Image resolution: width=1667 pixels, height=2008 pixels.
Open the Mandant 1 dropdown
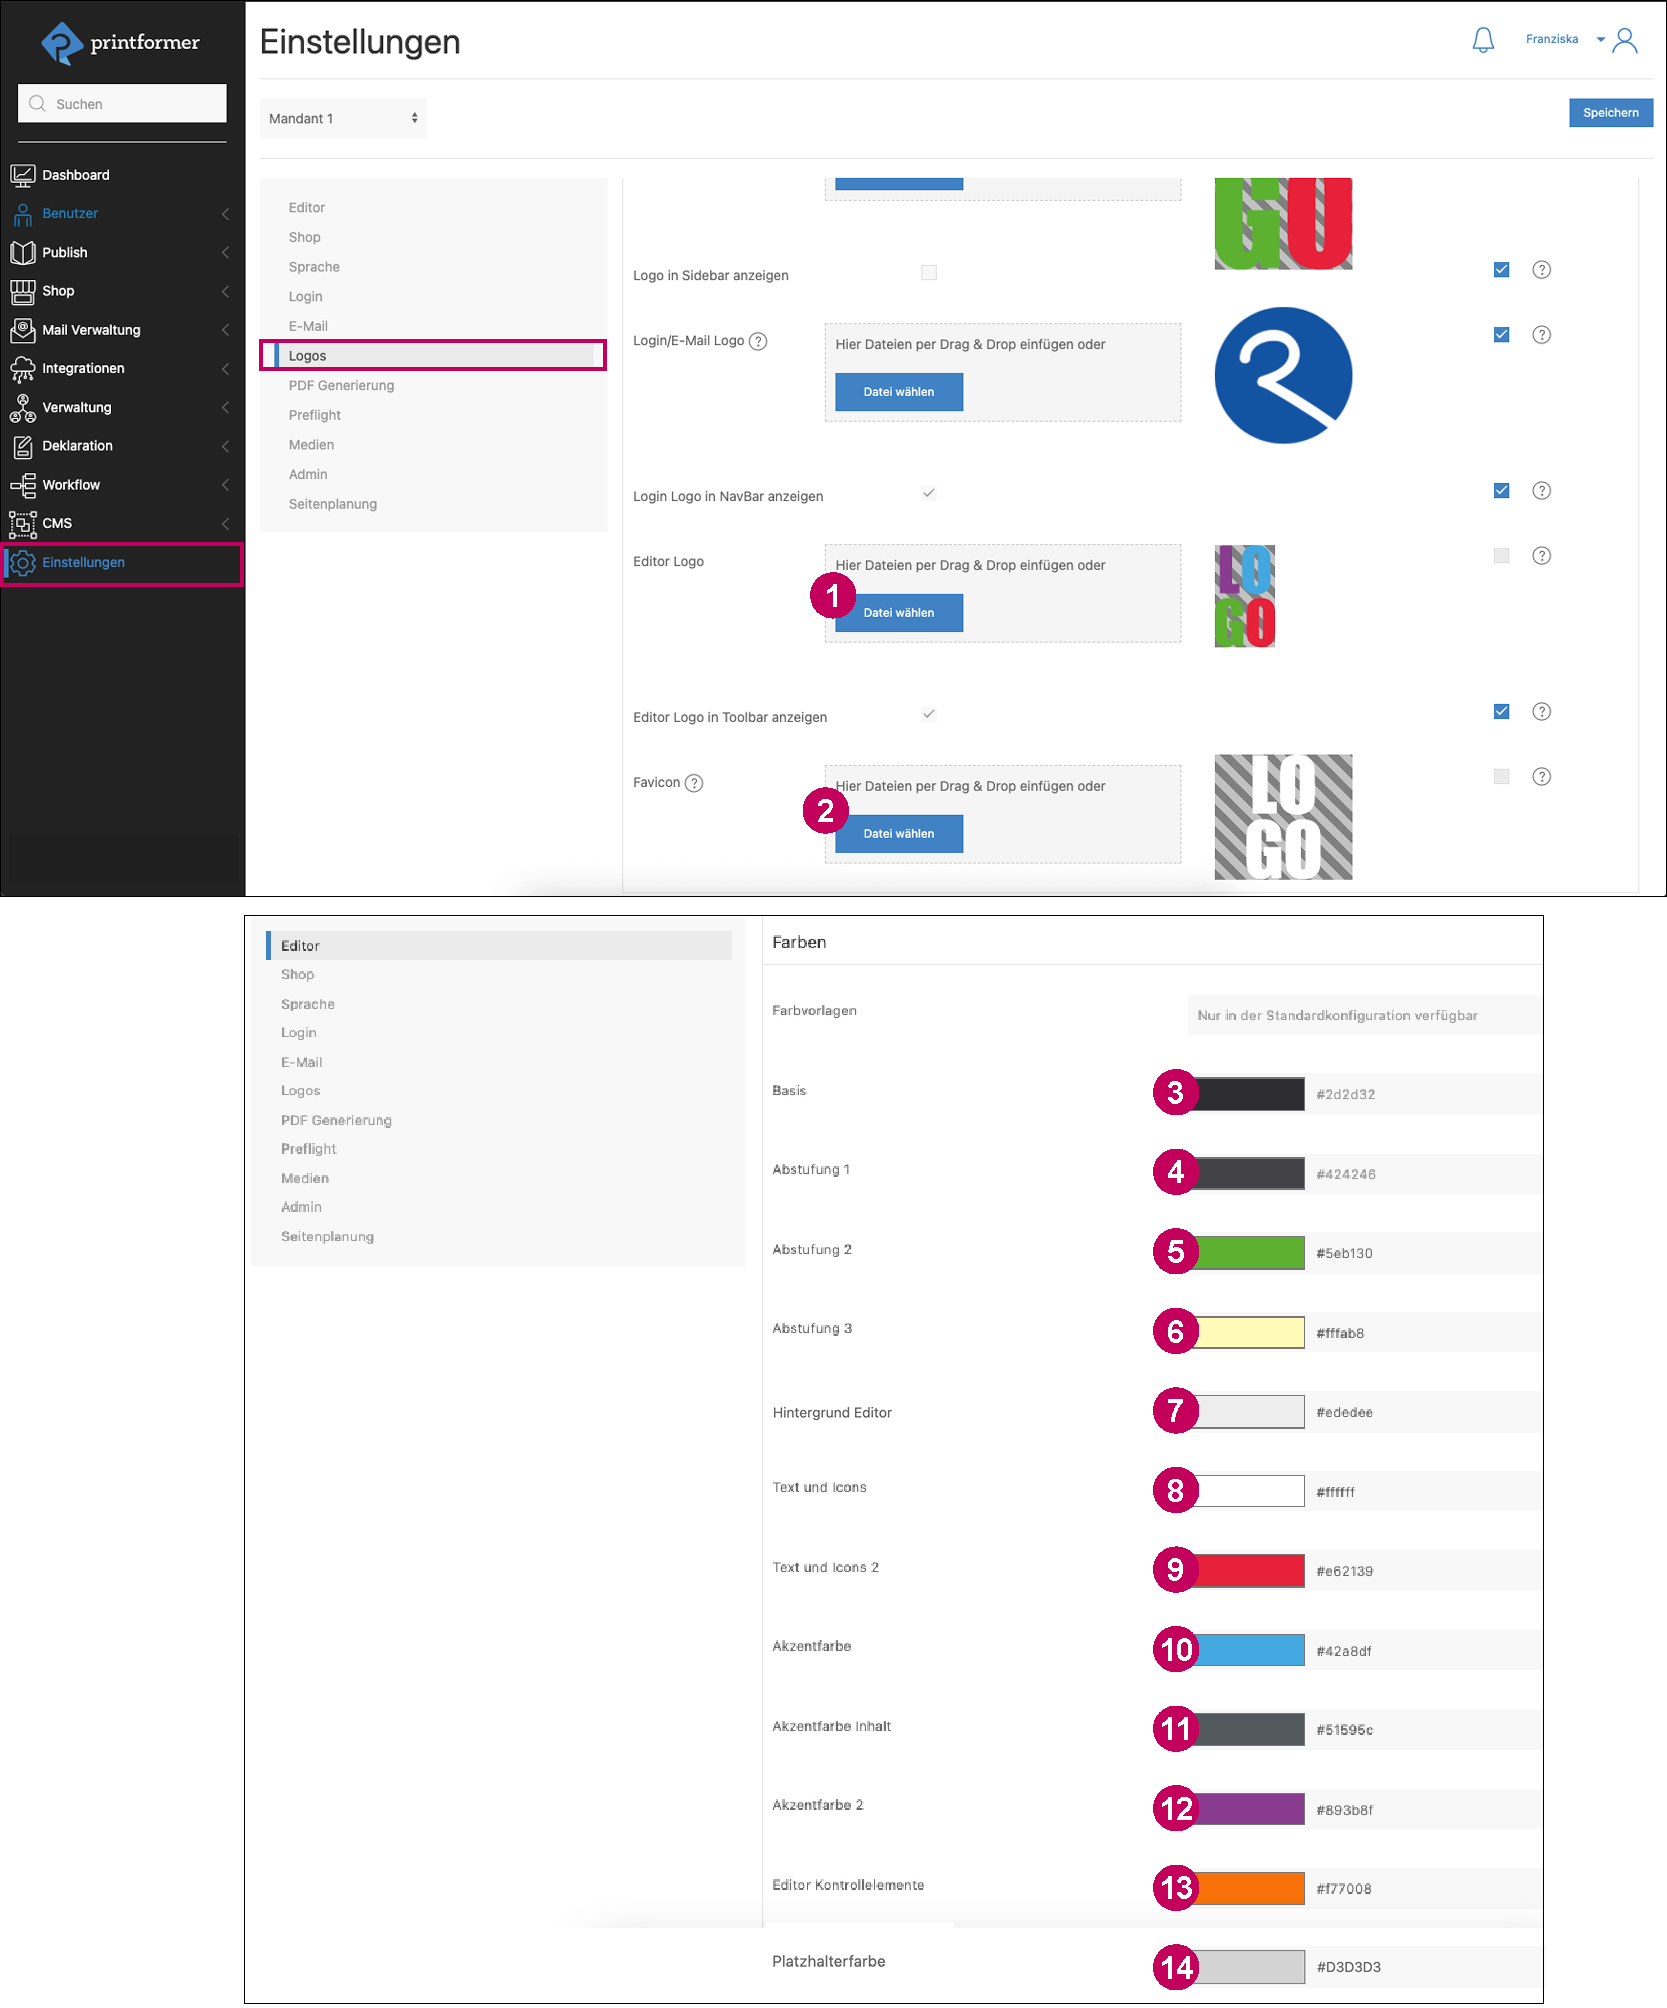342,118
